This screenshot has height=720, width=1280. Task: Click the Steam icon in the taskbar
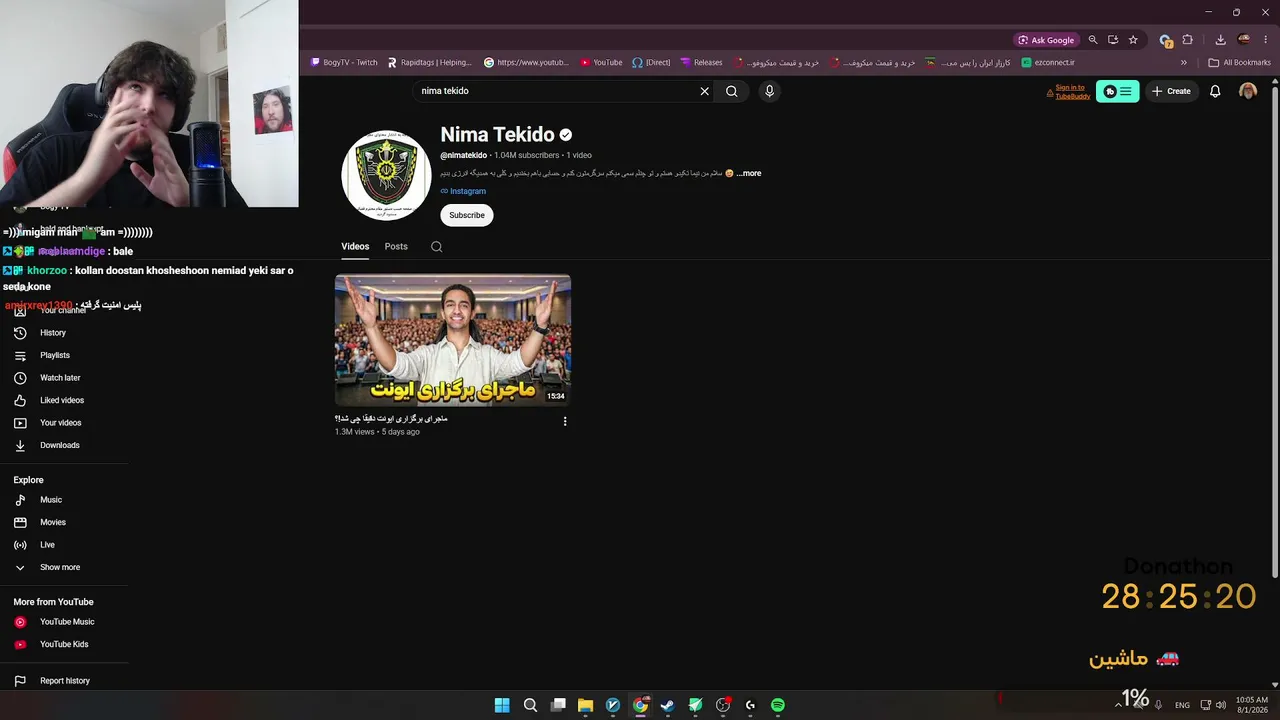(x=667, y=705)
